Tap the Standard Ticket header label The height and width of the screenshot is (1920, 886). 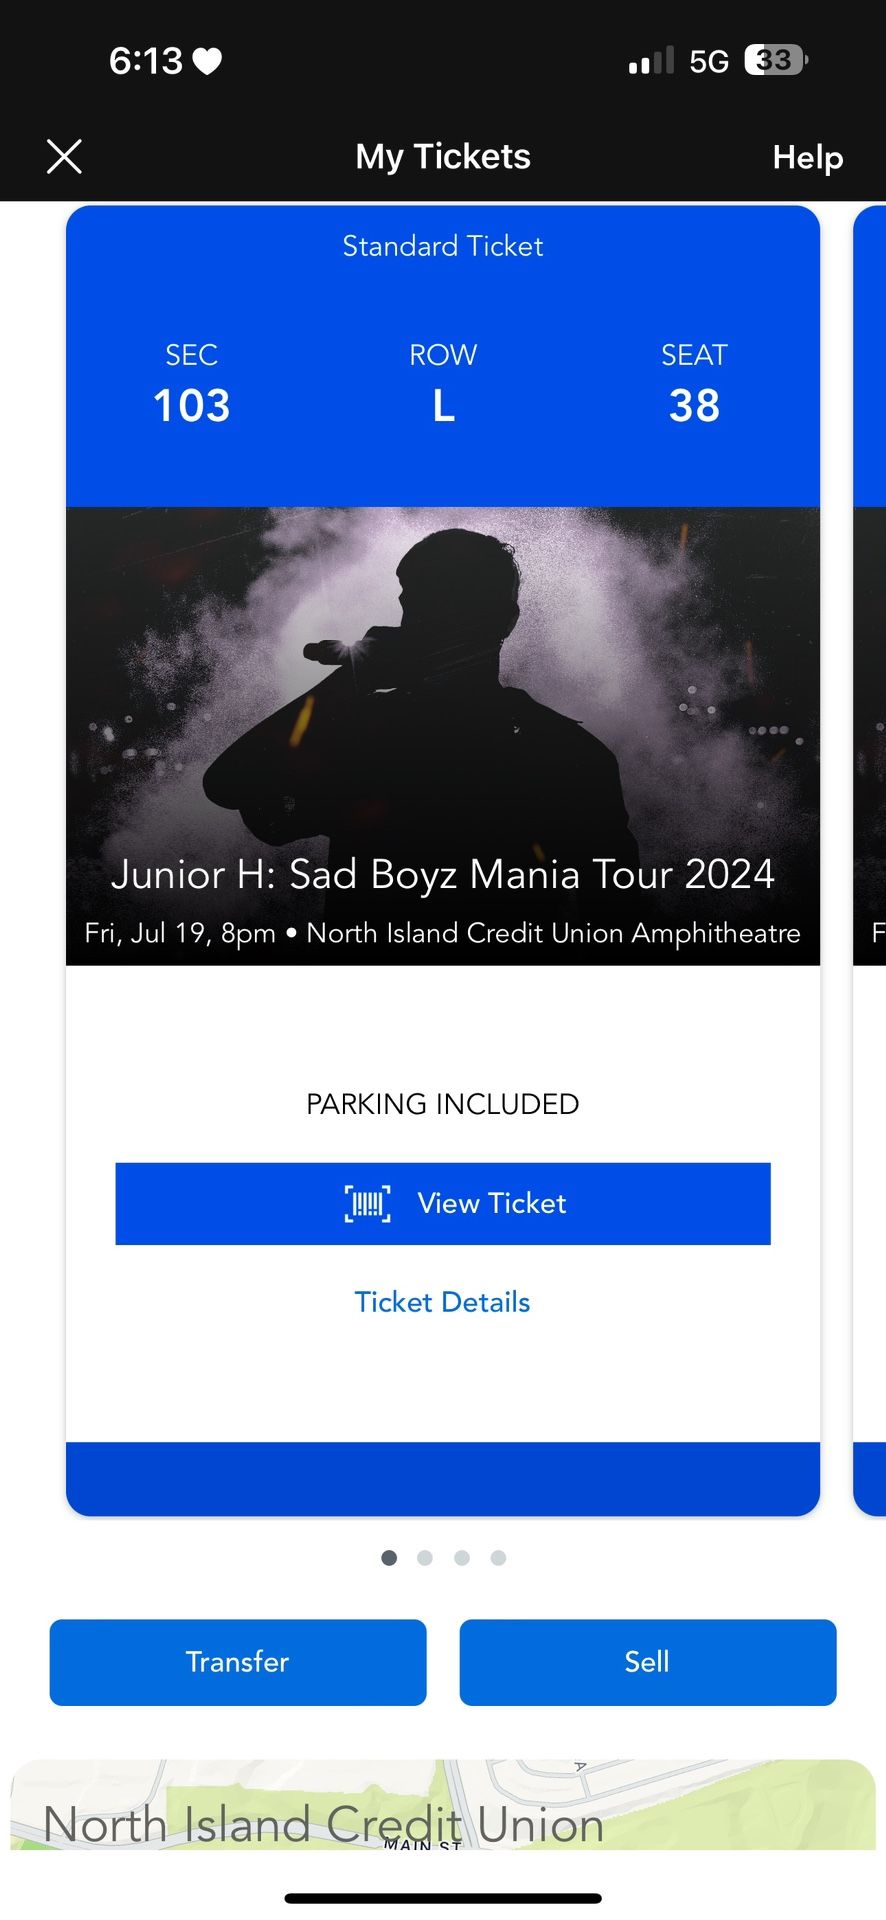coord(442,246)
